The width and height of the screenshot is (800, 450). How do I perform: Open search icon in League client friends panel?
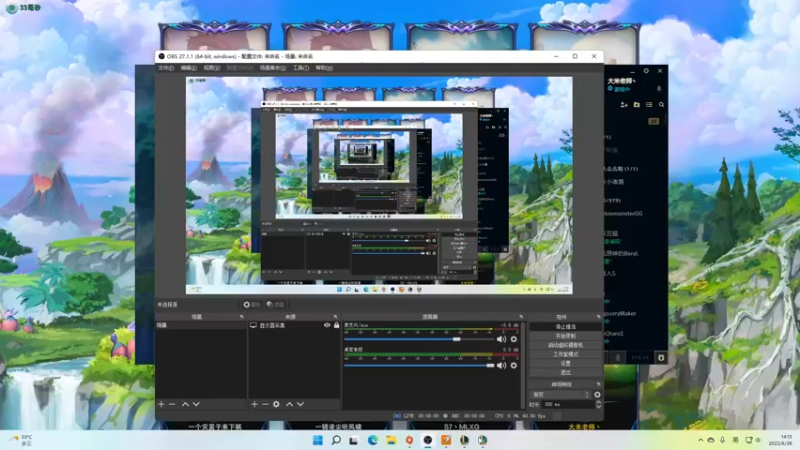[662, 105]
